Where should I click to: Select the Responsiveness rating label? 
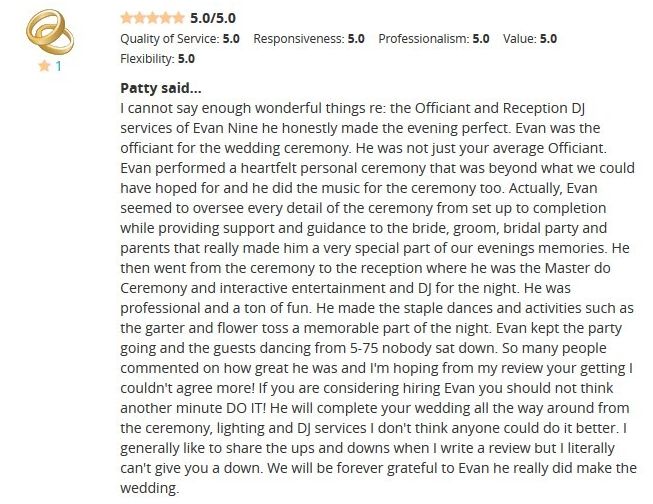pos(298,39)
